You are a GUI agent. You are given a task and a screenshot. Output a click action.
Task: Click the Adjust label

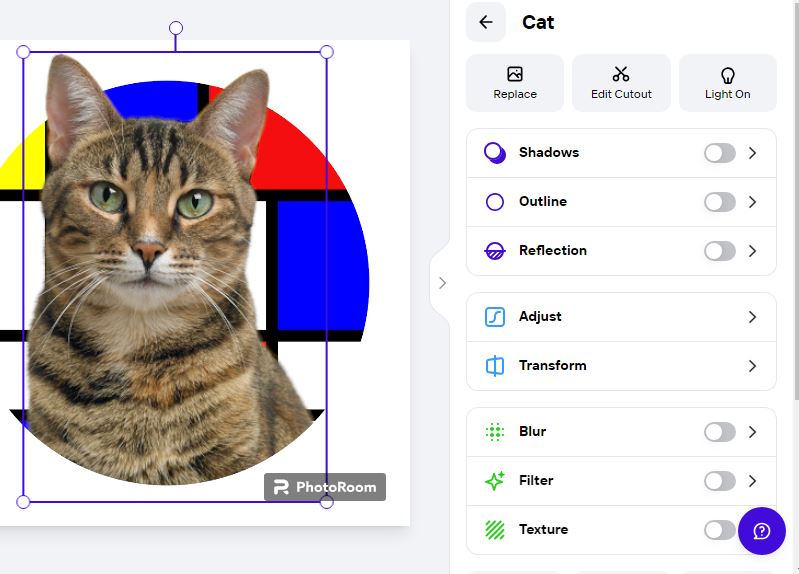[x=540, y=317]
